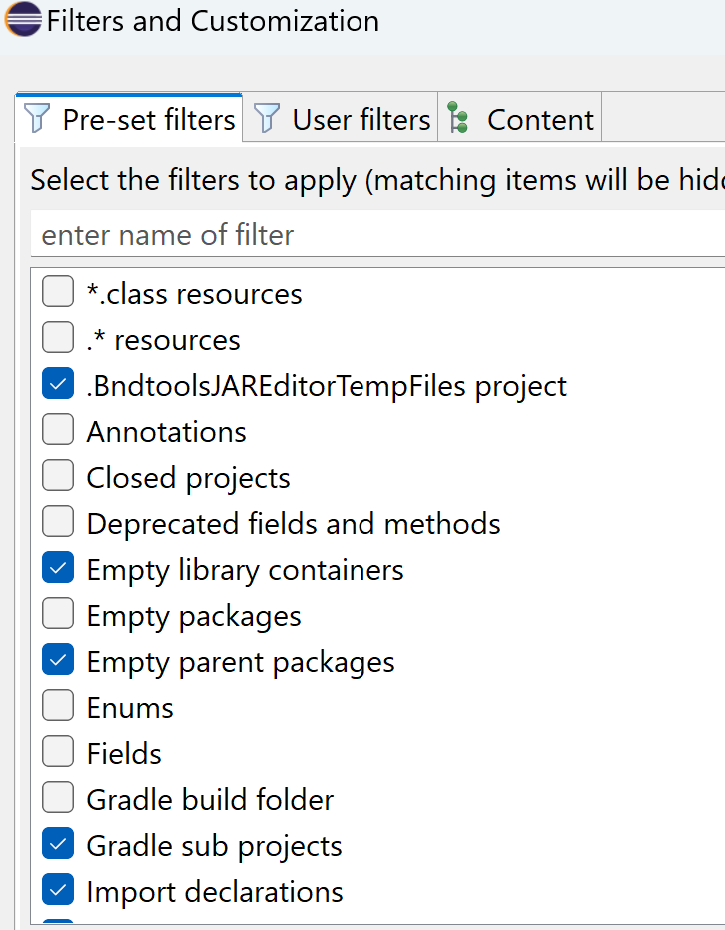Enable the *.class resources filter
The width and height of the screenshot is (725, 930).
(x=58, y=293)
